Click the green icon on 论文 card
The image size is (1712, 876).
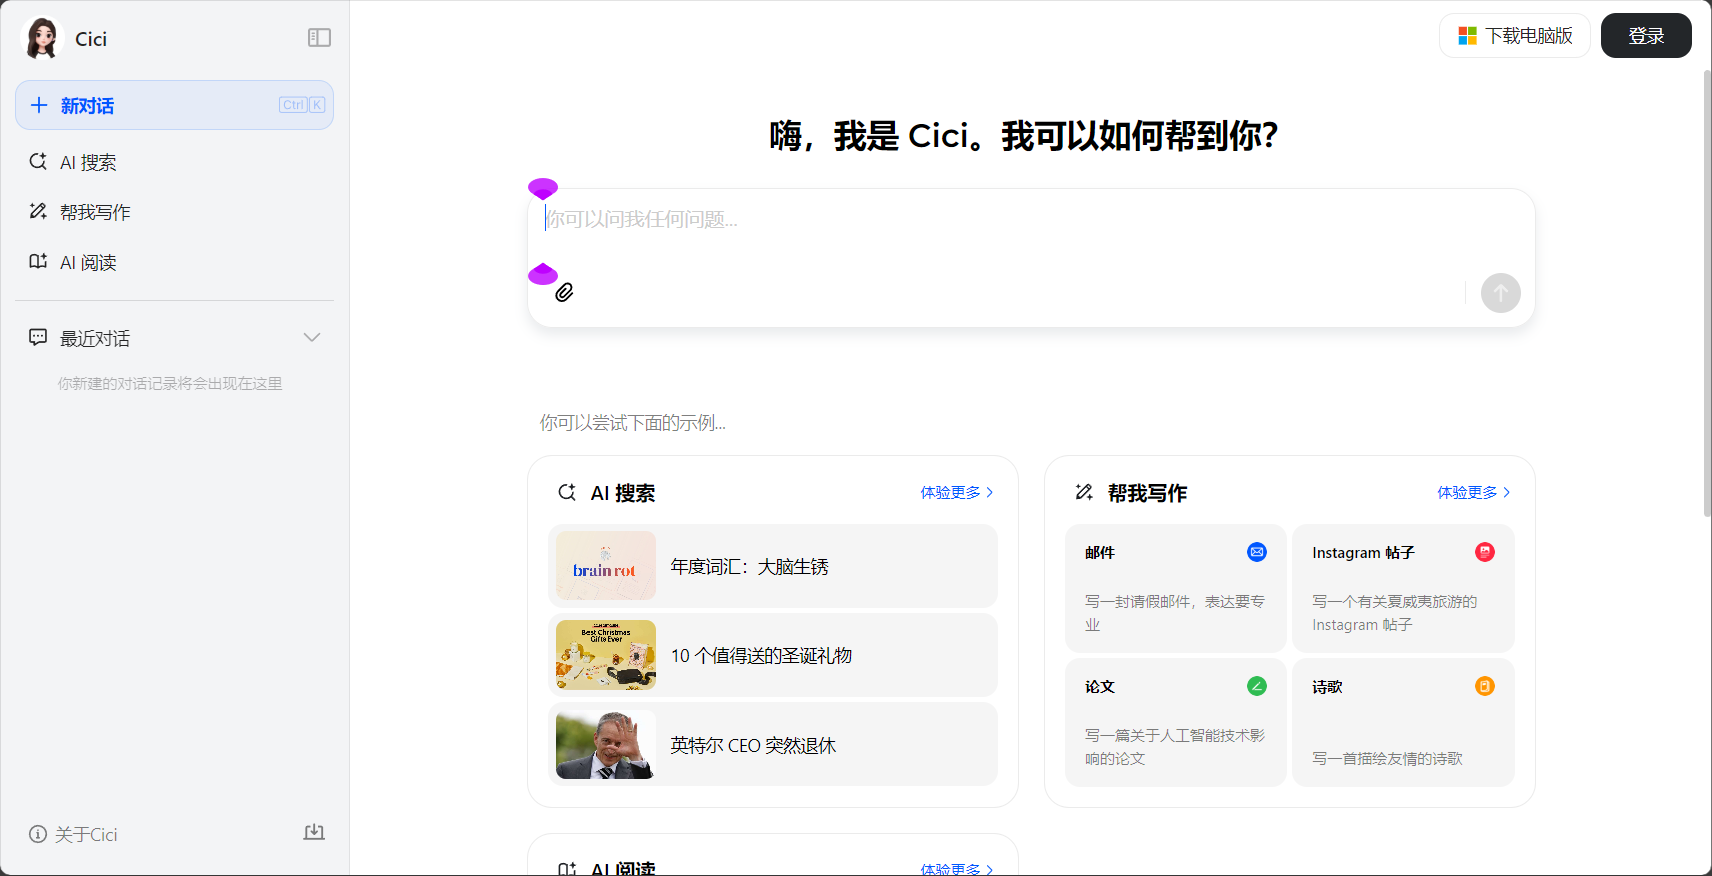click(1257, 686)
